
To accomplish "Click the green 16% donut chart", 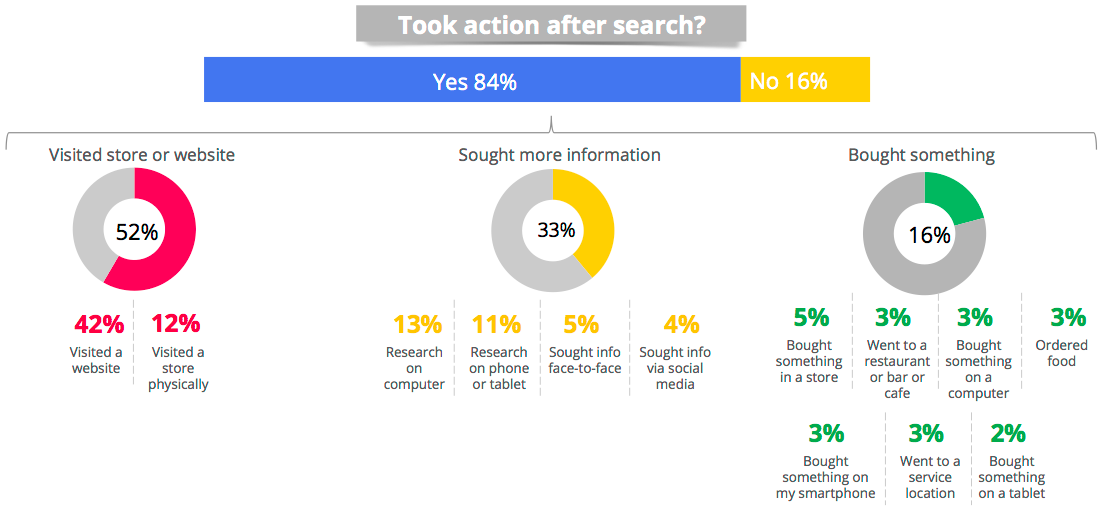I will point(925,234).
